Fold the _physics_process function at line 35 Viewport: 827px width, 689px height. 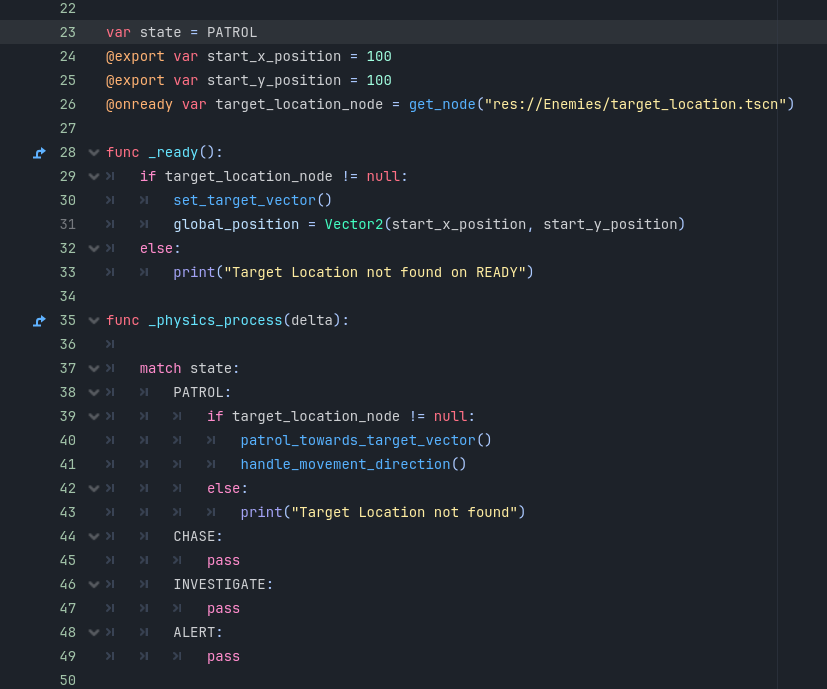[x=94, y=320]
